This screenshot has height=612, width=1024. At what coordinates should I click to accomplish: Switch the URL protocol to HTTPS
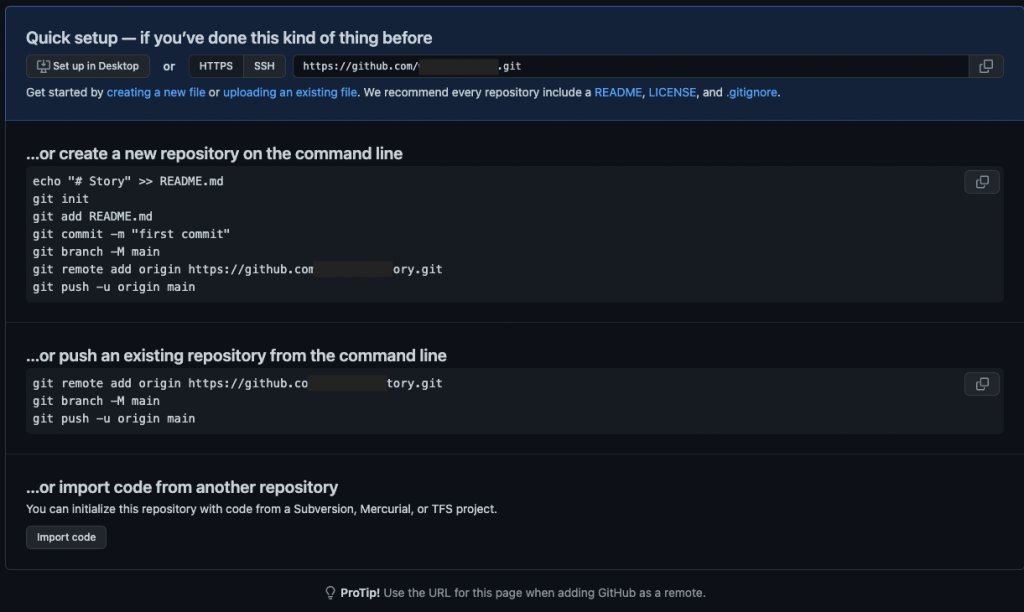[x=216, y=66]
